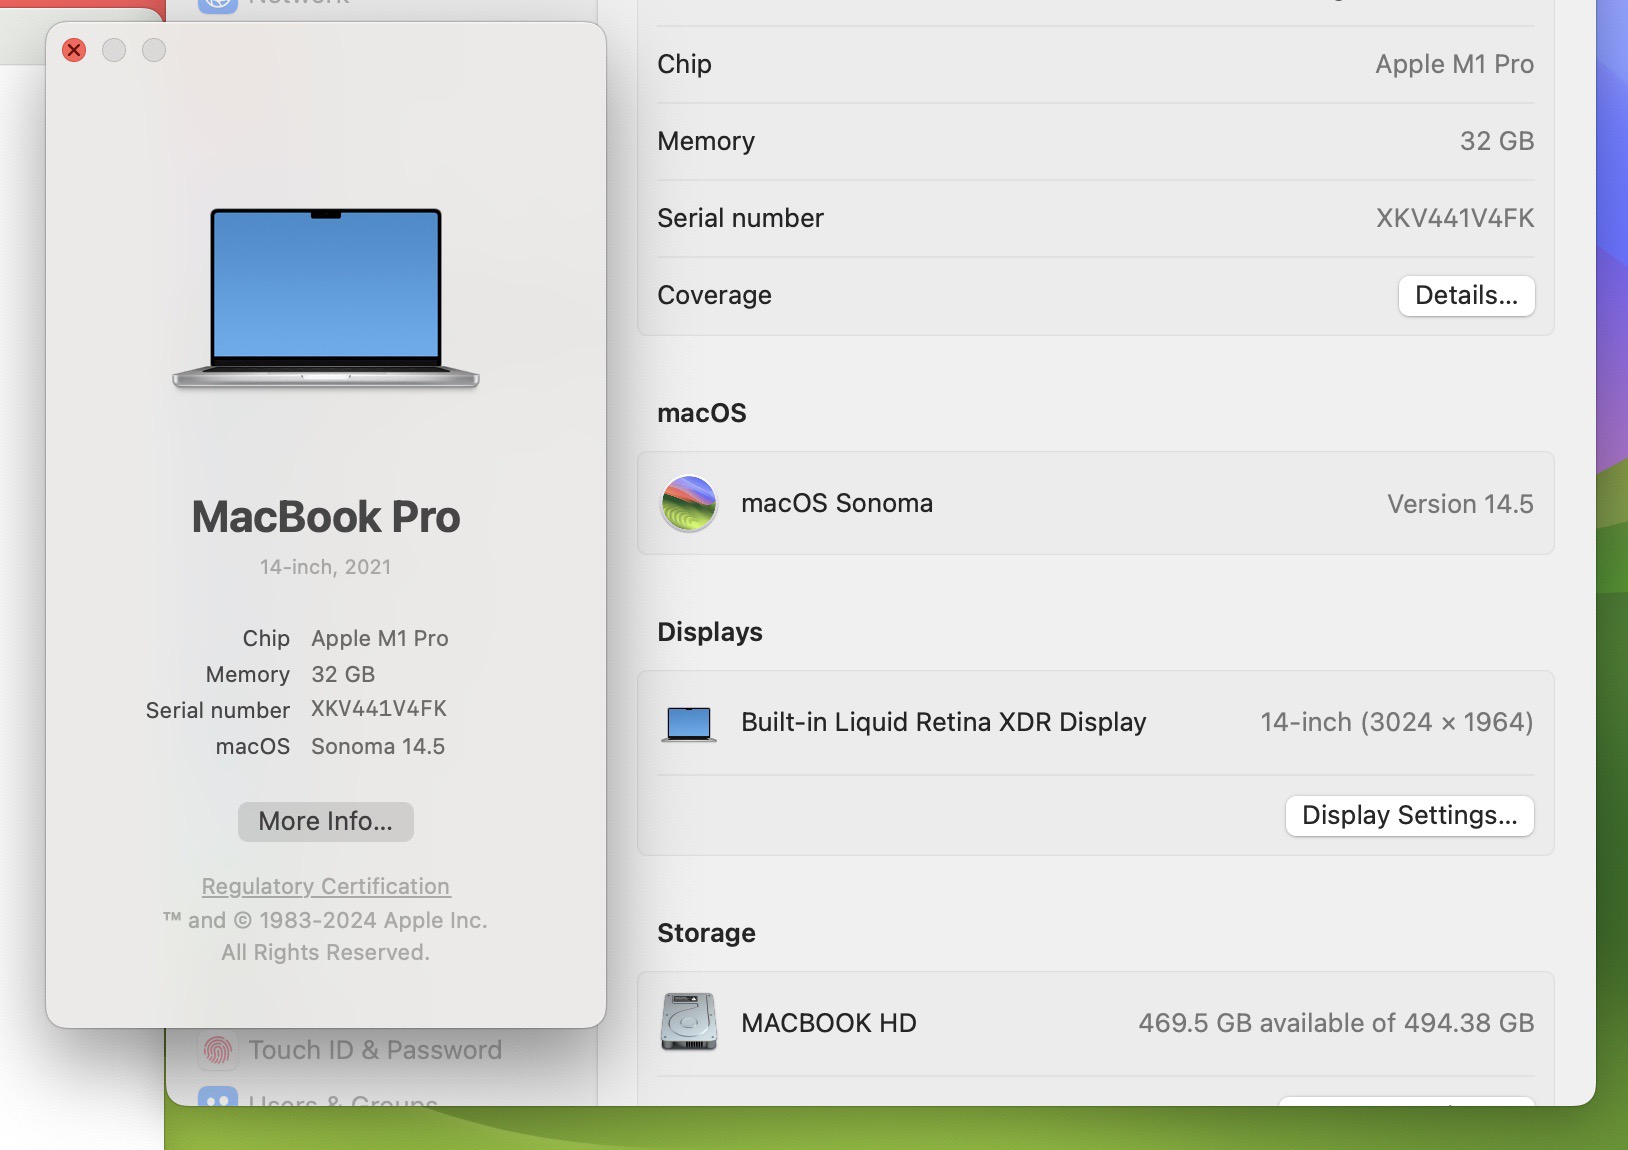Image resolution: width=1628 pixels, height=1150 pixels.
Task: Click serial number value in About window
Action: coord(379,709)
